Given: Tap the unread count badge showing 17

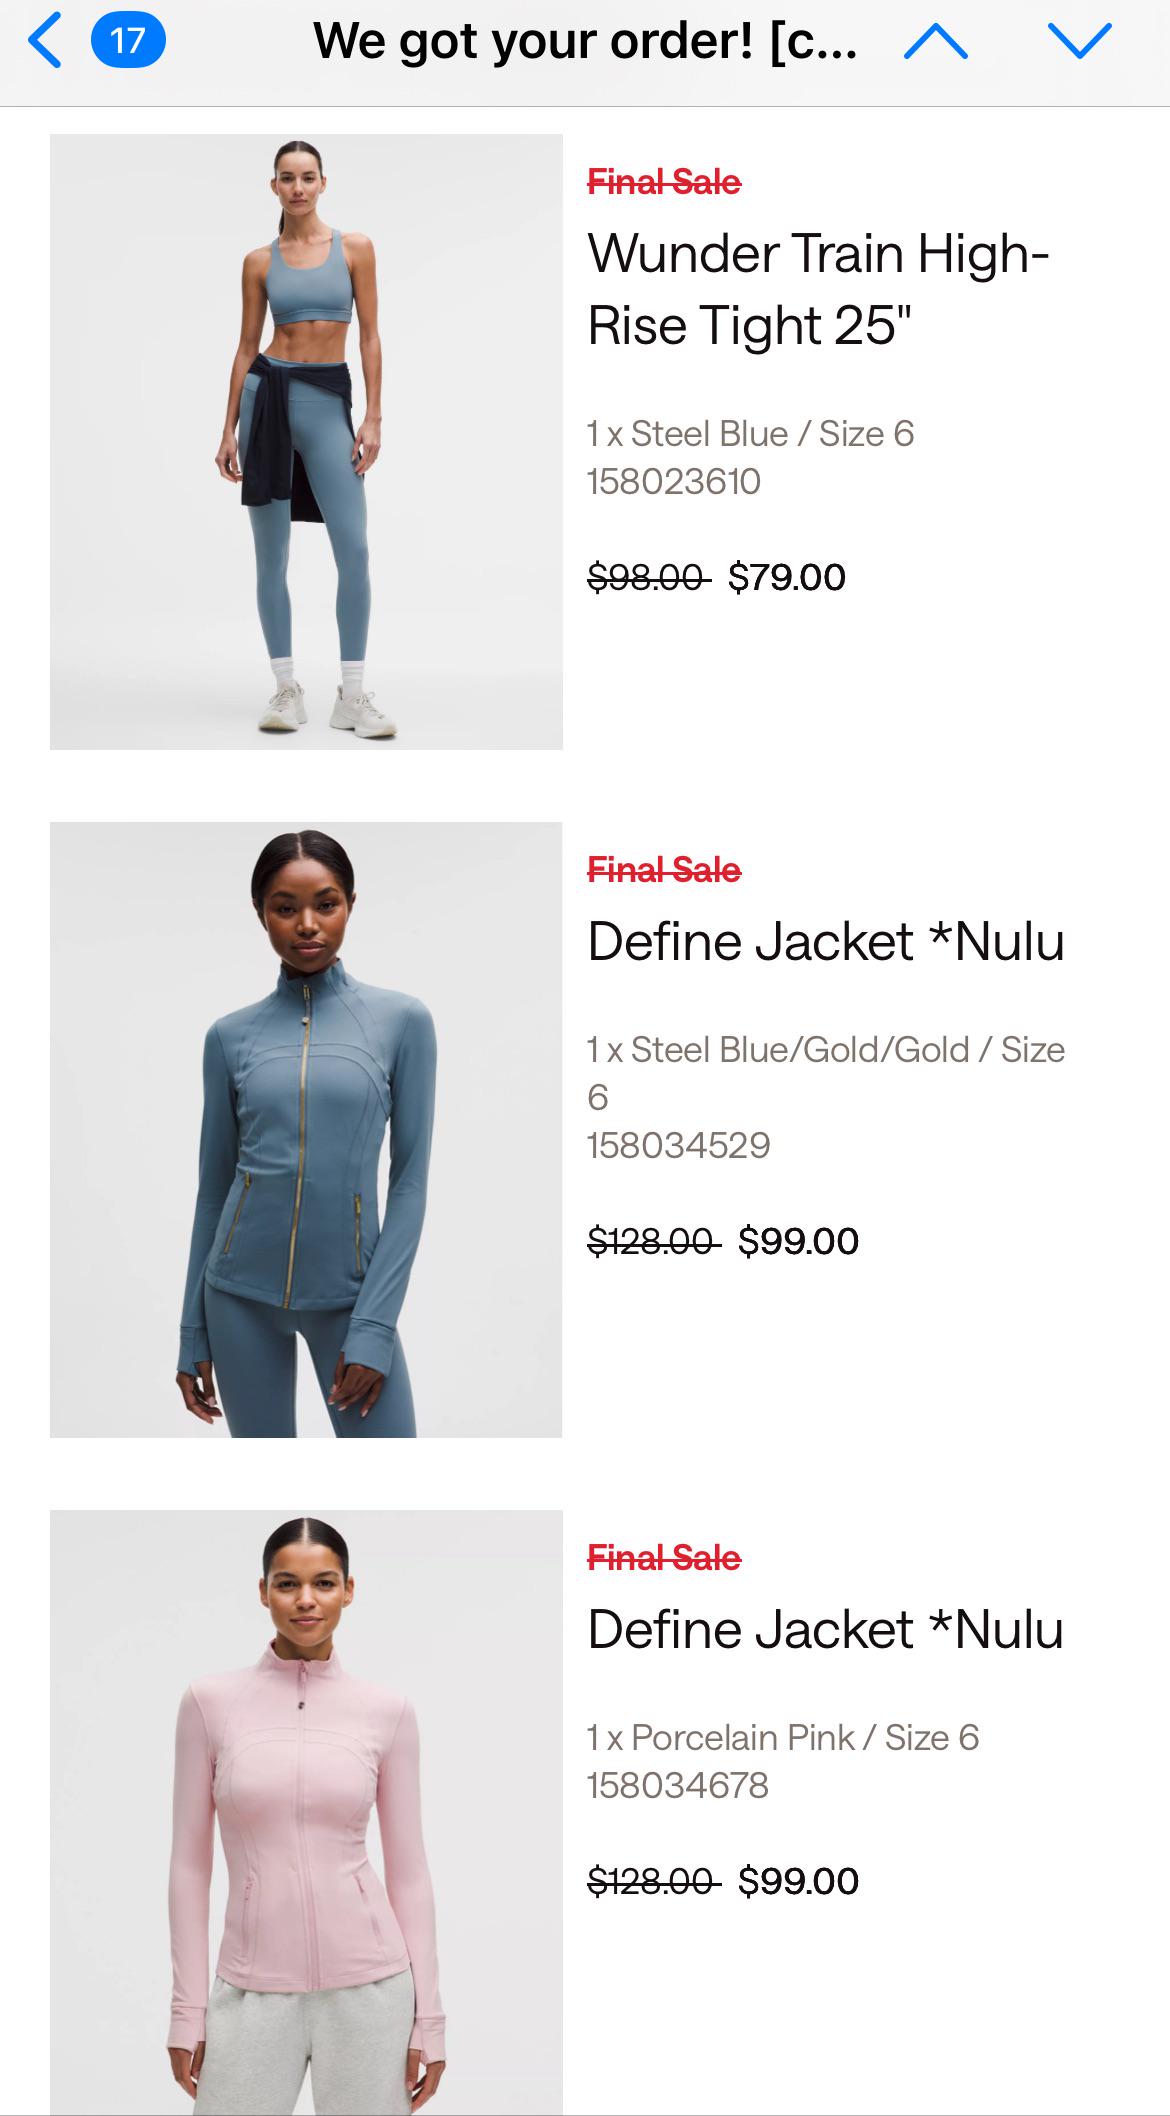Looking at the screenshot, I should (128, 41).
